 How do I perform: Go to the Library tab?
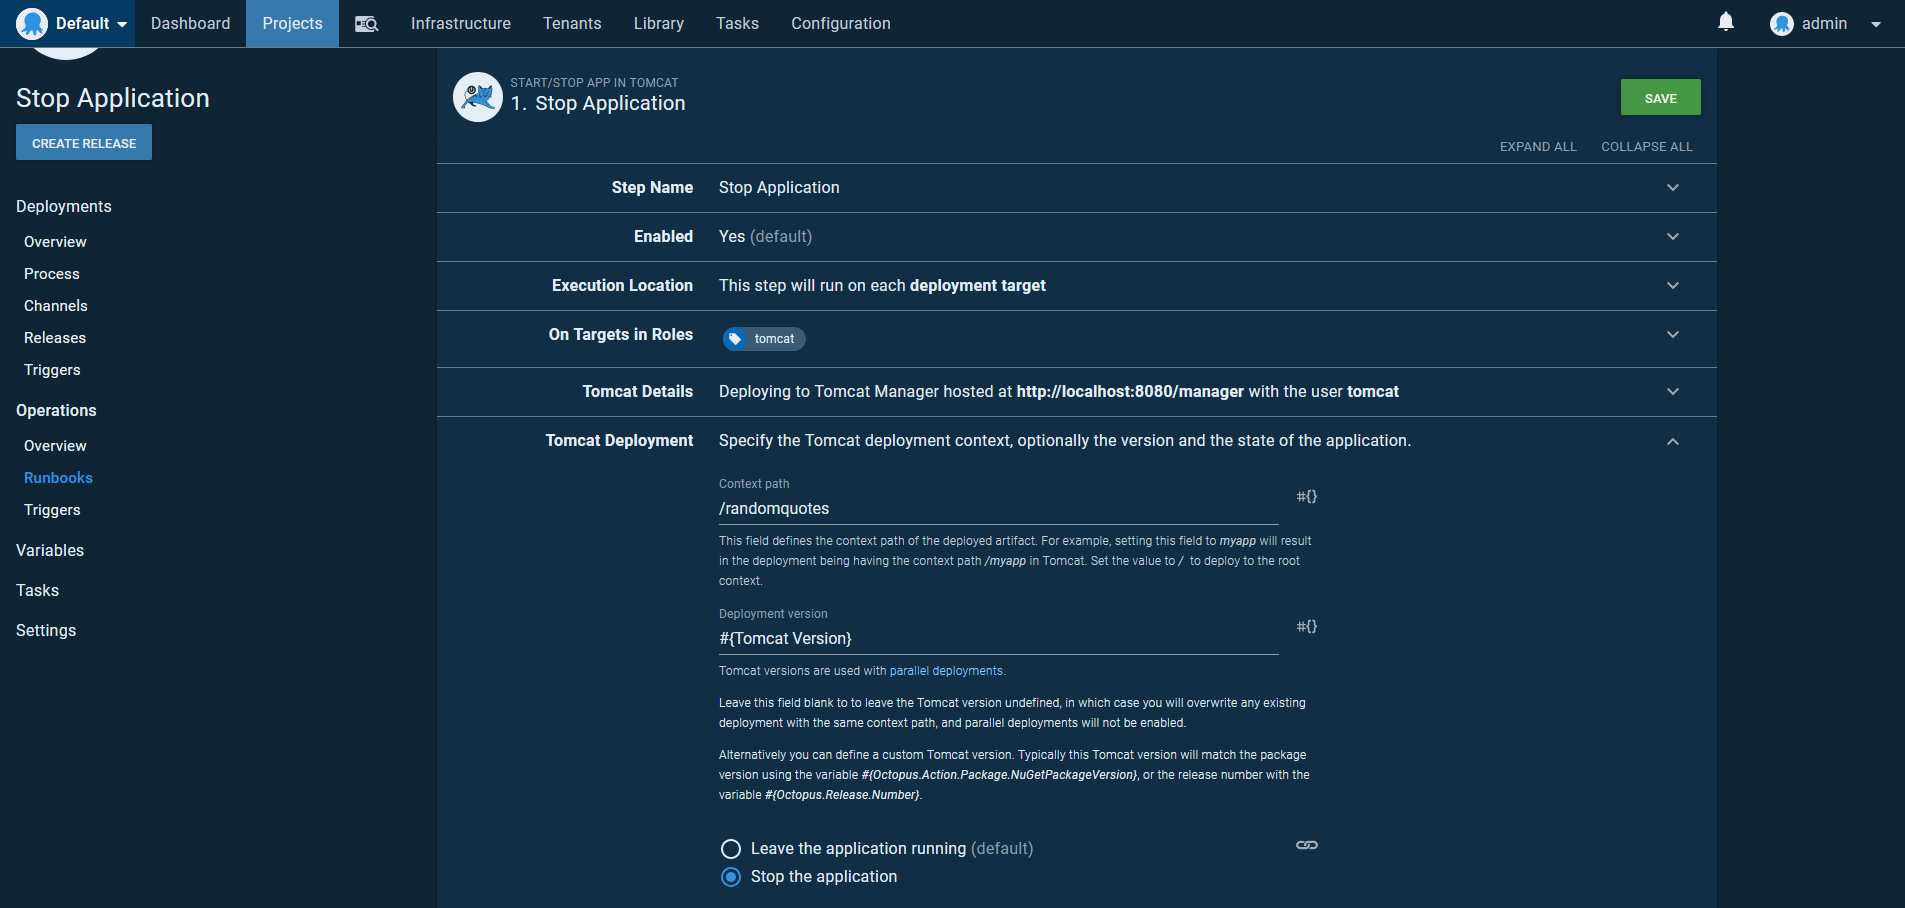click(x=658, y=24)
